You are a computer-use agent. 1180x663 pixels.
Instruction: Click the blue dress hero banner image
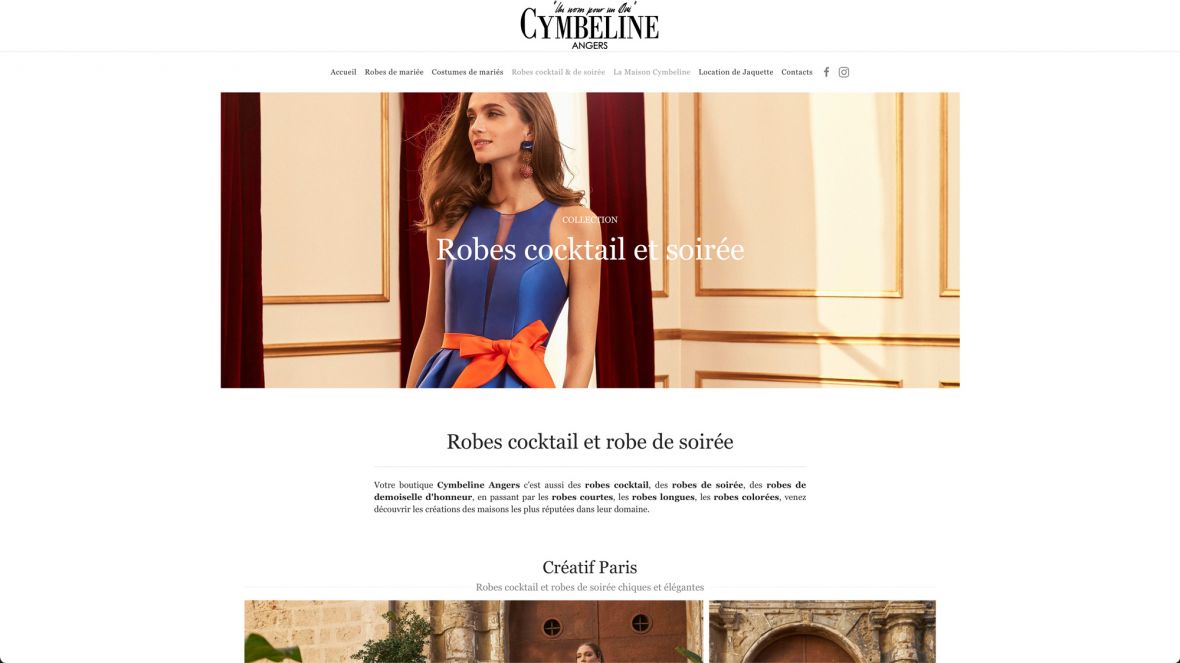(x=590, y=240)
